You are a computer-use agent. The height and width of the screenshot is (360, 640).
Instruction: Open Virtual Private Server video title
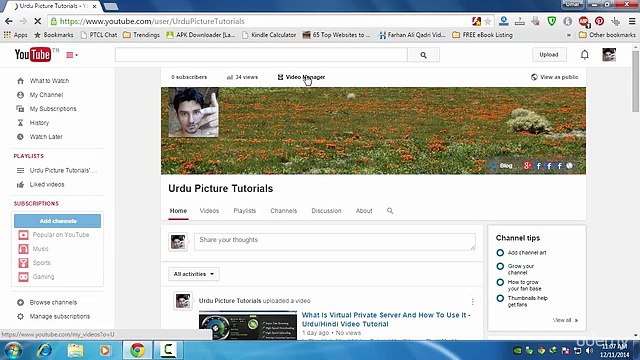(386, 320)
